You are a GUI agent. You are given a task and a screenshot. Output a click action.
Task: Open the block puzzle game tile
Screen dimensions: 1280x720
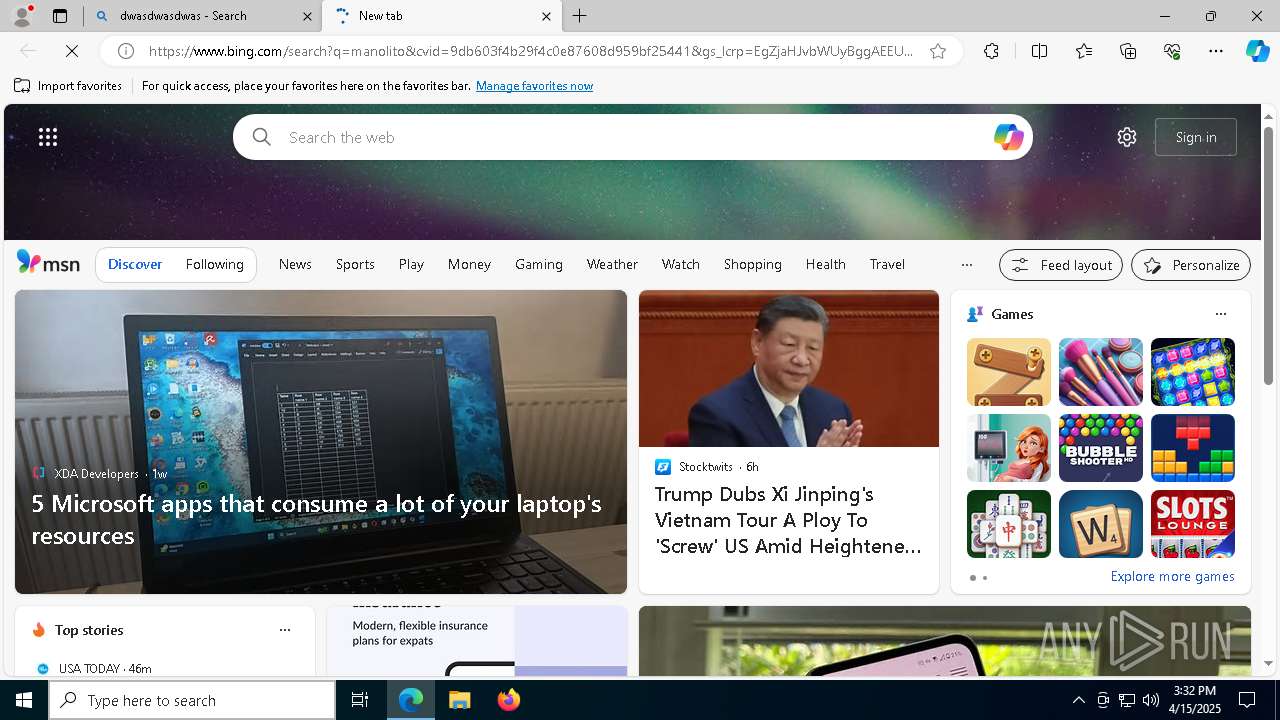(x=1193, y=448)
